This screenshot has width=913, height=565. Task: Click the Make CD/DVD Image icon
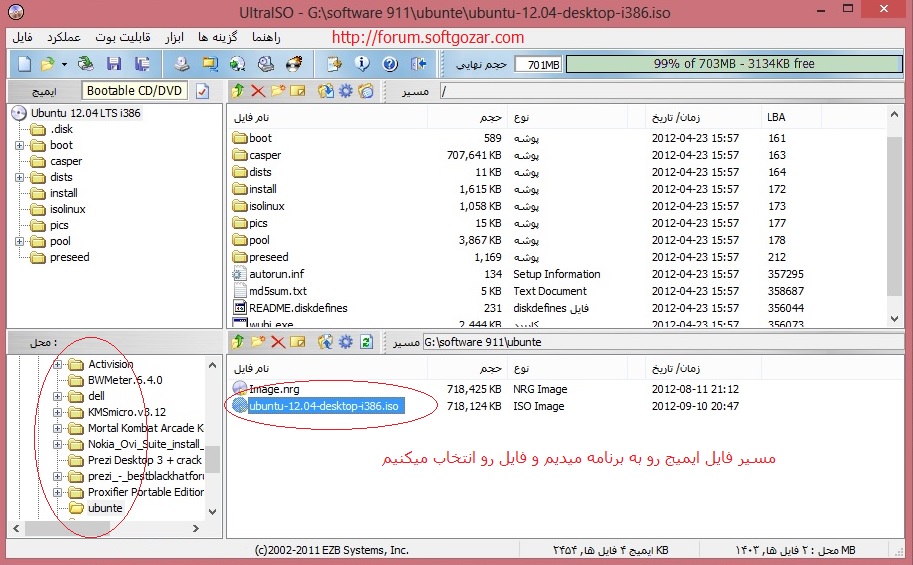click(182, 63)
